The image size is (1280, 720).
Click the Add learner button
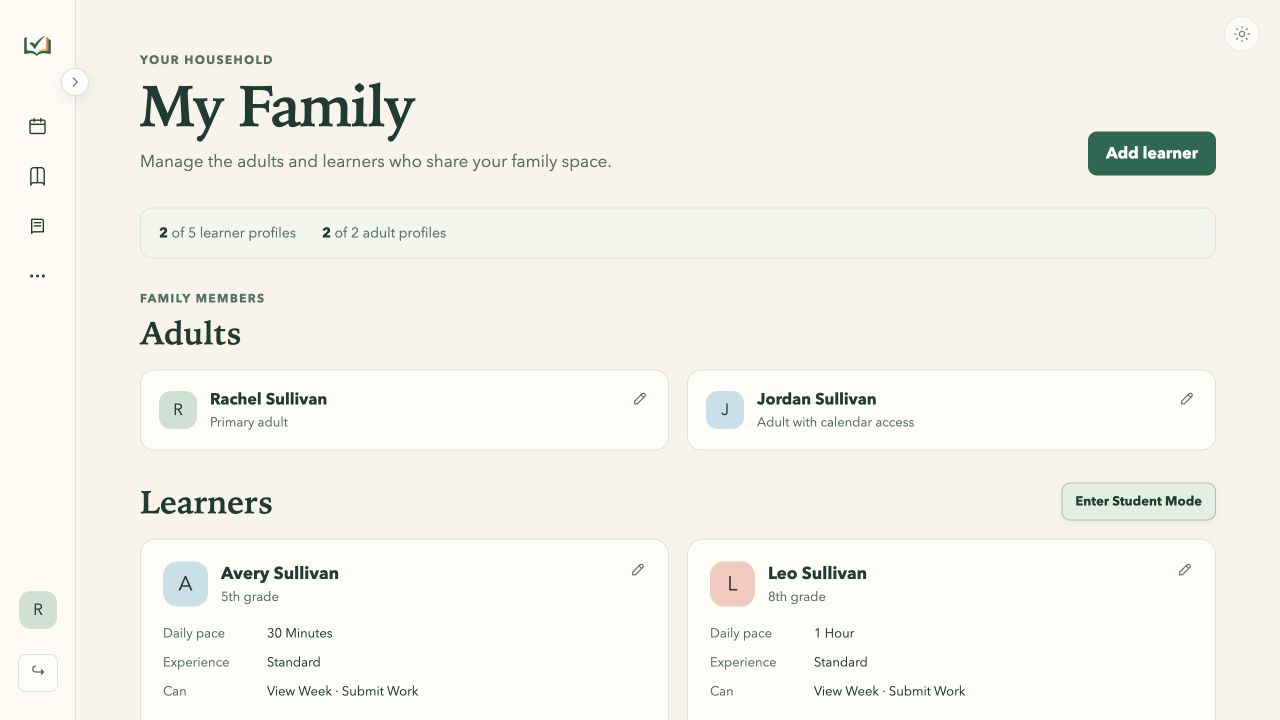[1152, 153]
